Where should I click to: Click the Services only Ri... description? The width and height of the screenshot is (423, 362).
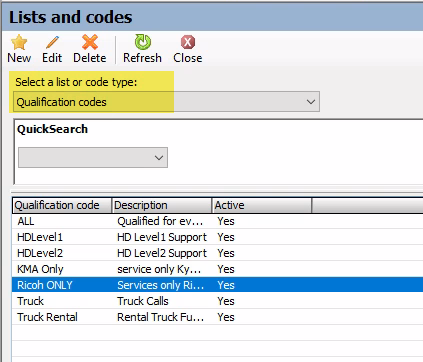click(161, 285)
